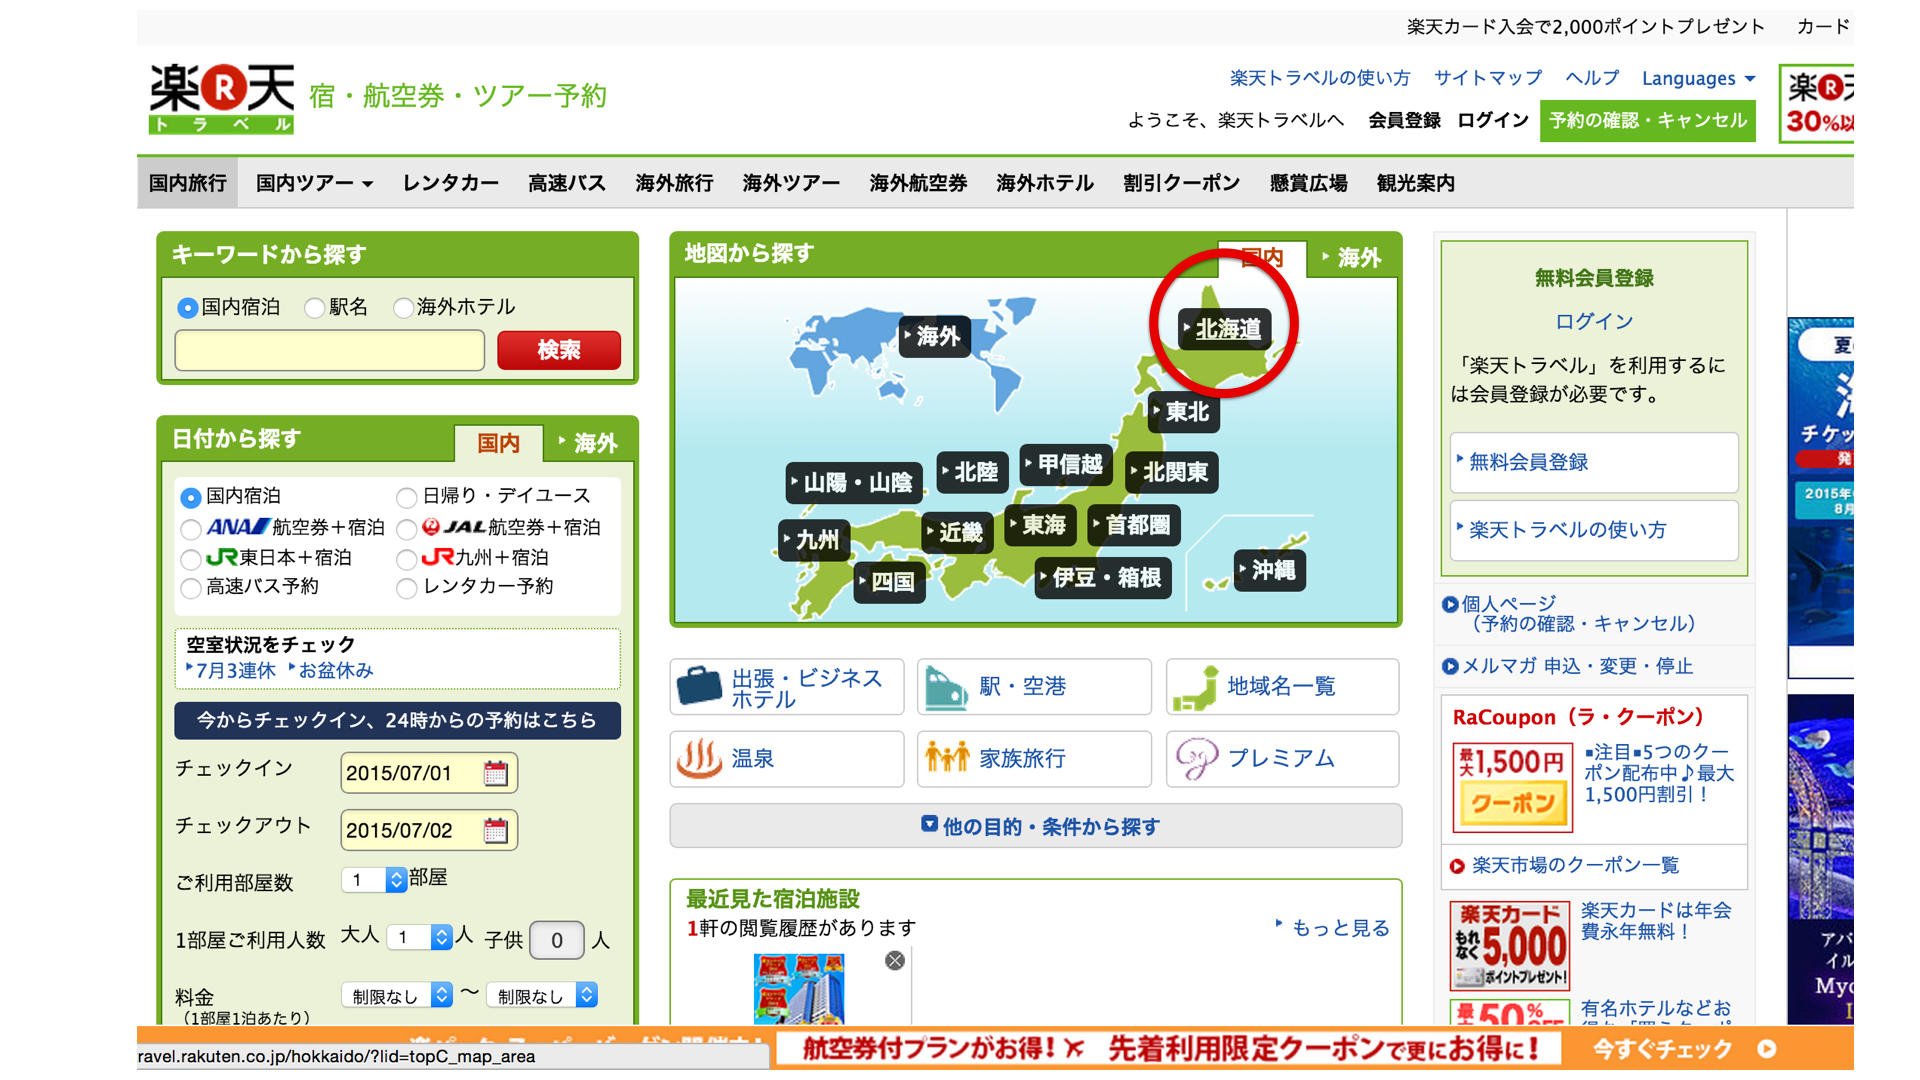Click the 楽天カード 5,000 points banner image
Viewport: 1920px width, 1080px height.
(x=1510, y=946)
